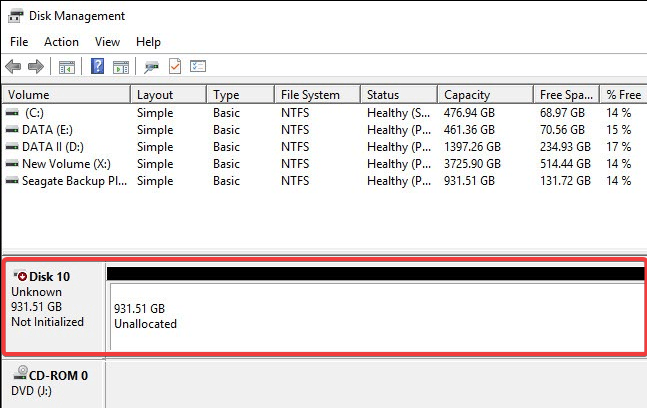Click the disk drive with magnifier toolbar icon
The width and height of the screenshot is (647, 408).
click(x=151, y=66)
